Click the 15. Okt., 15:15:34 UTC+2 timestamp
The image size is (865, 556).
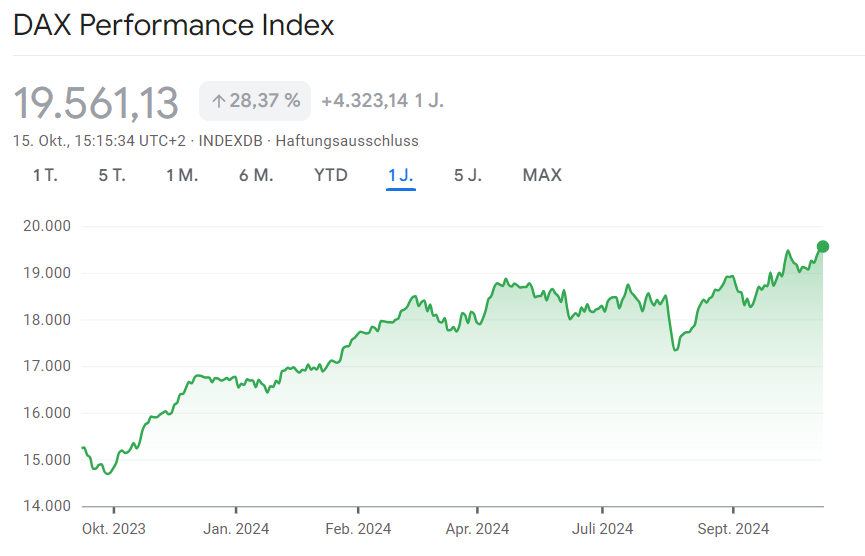99,141
